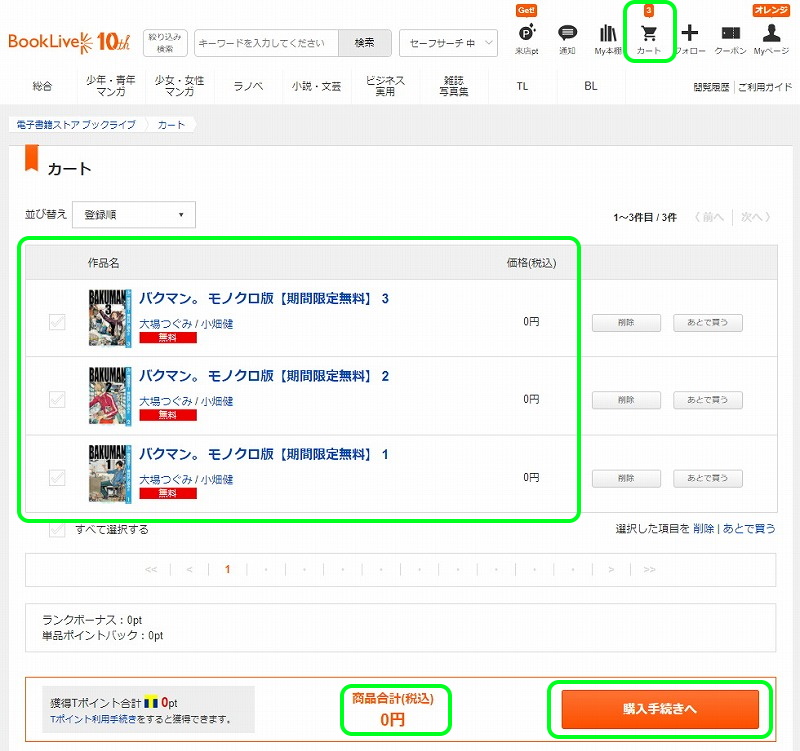Click the 検索 search button
This screenshot has width=800, height=751.
click(x=364, y=43)
